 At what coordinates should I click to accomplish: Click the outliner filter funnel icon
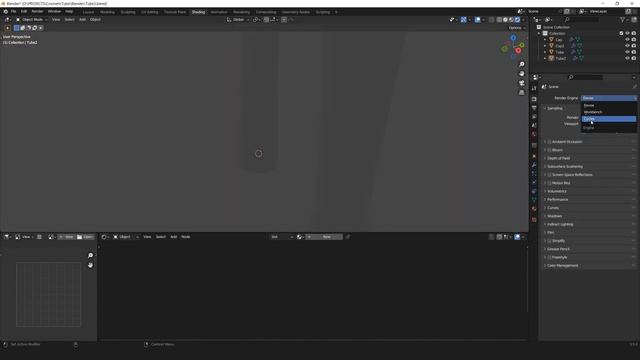623,20
